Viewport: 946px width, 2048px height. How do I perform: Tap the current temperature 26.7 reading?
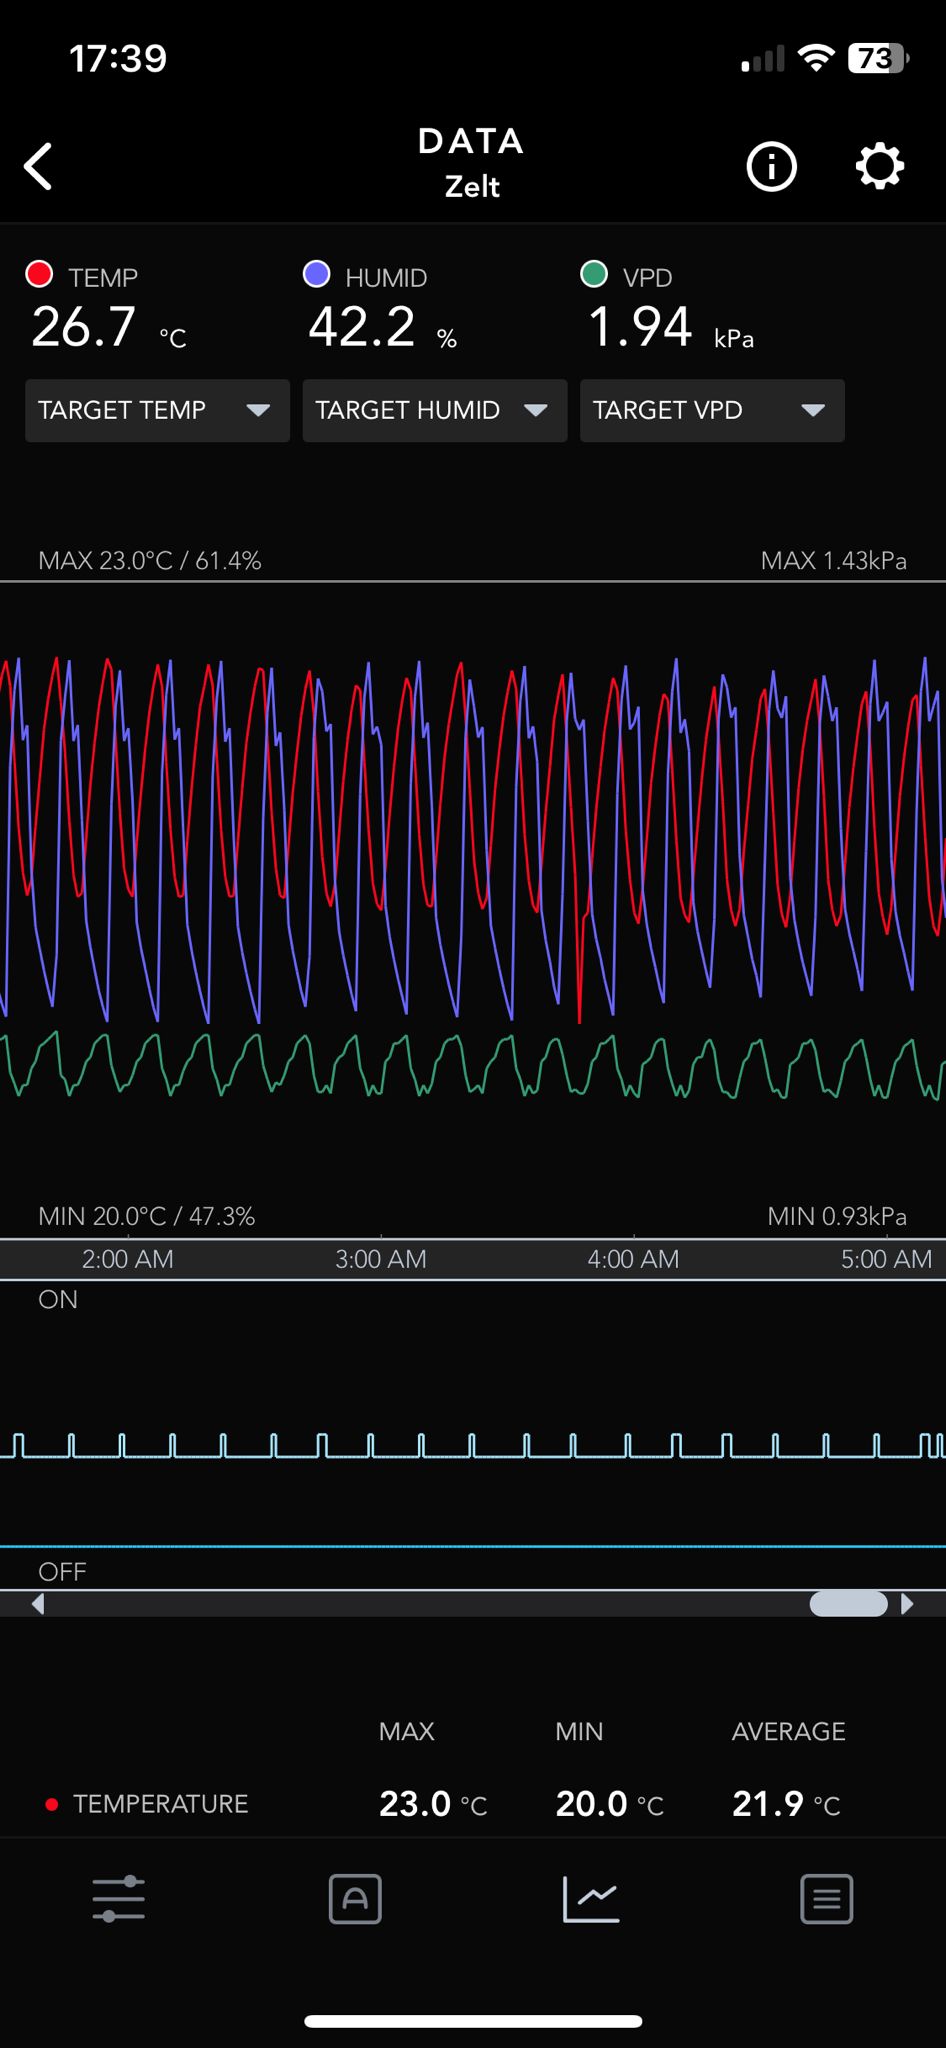click(84, 327)
